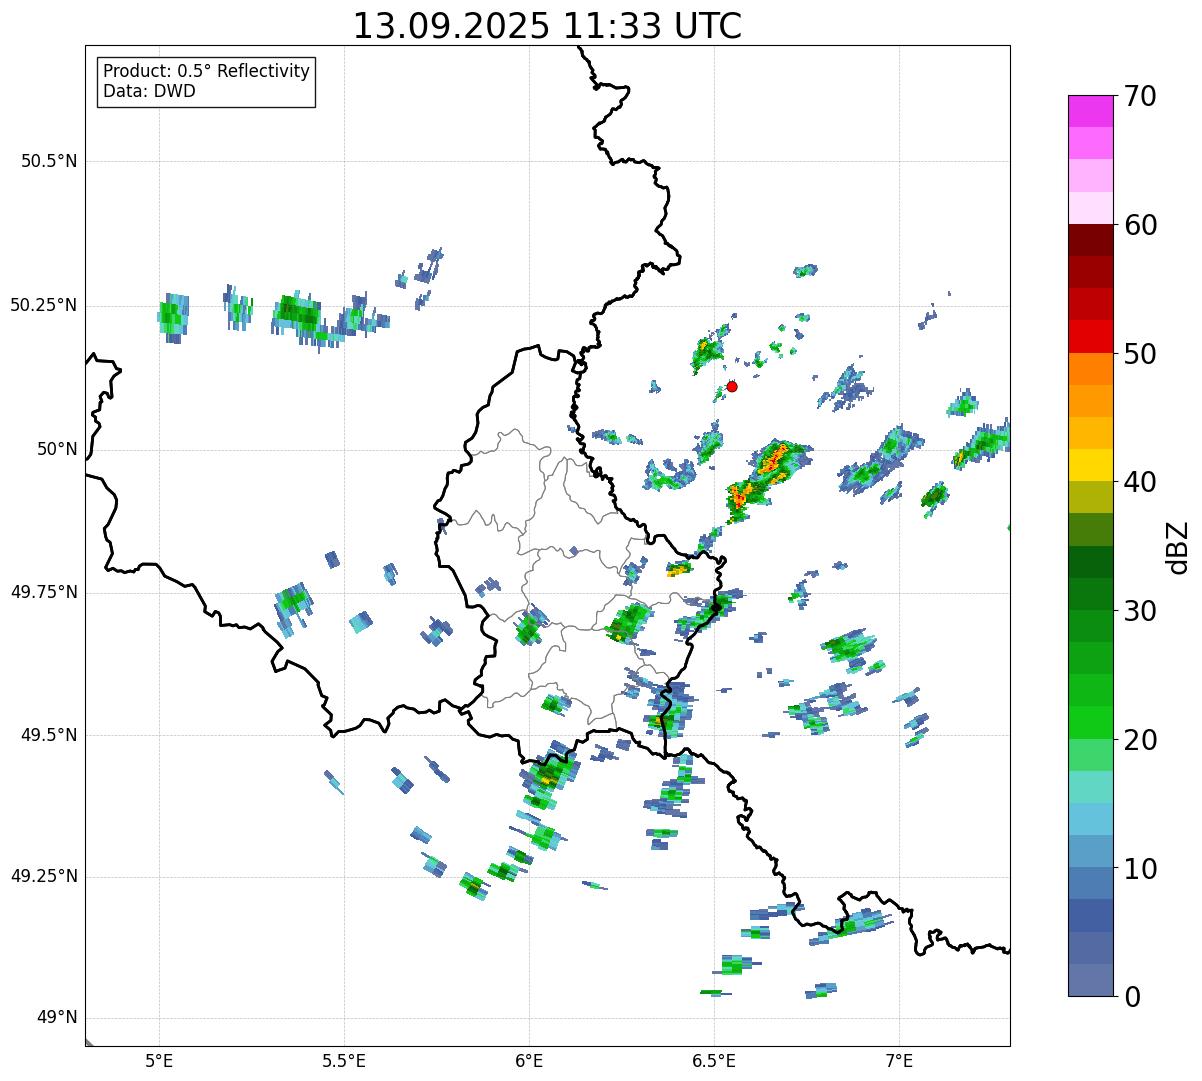This screenshot has height=1081, width=1202.
Task: Click the red station marker dot
Action: (x=732, y=386)
